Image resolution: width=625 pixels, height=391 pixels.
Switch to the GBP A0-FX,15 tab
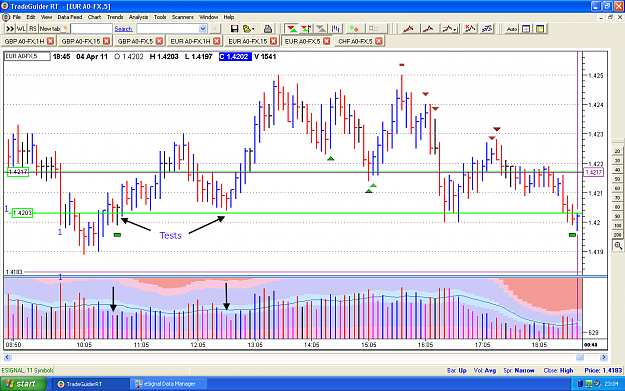click(81, 41)
